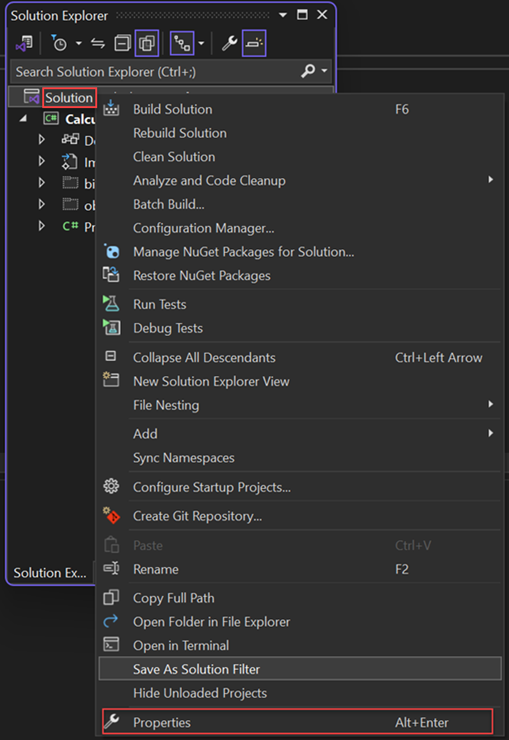Image resolution: width=509 pixels, height=740 pixels.
Task: Click the Search magnifier icon
Action: (308, 71)
